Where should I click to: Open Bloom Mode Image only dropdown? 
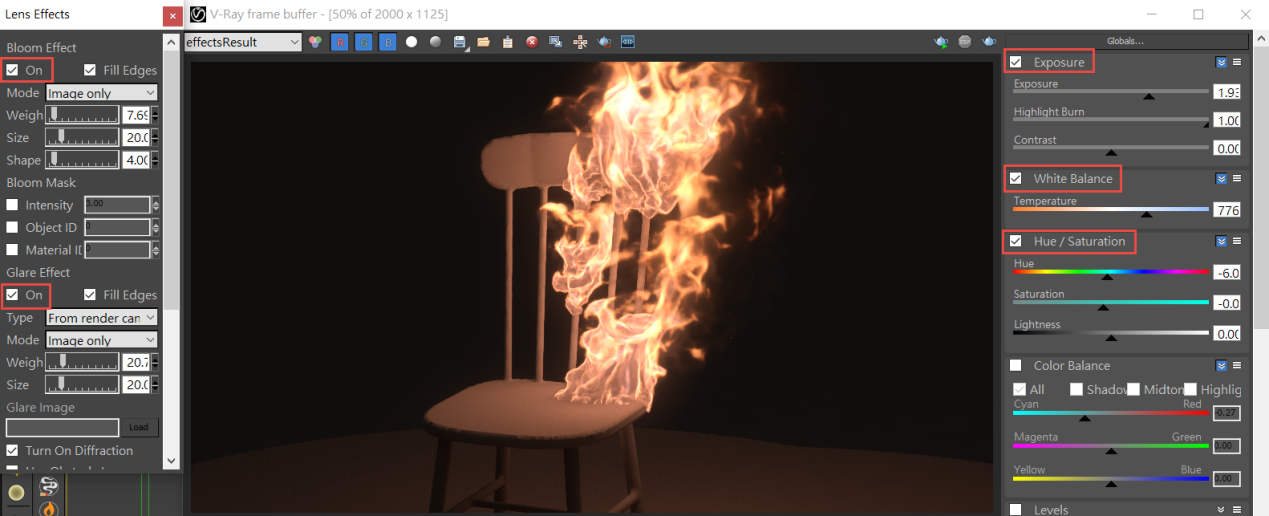pyautogui.click(x=102, y=93)
